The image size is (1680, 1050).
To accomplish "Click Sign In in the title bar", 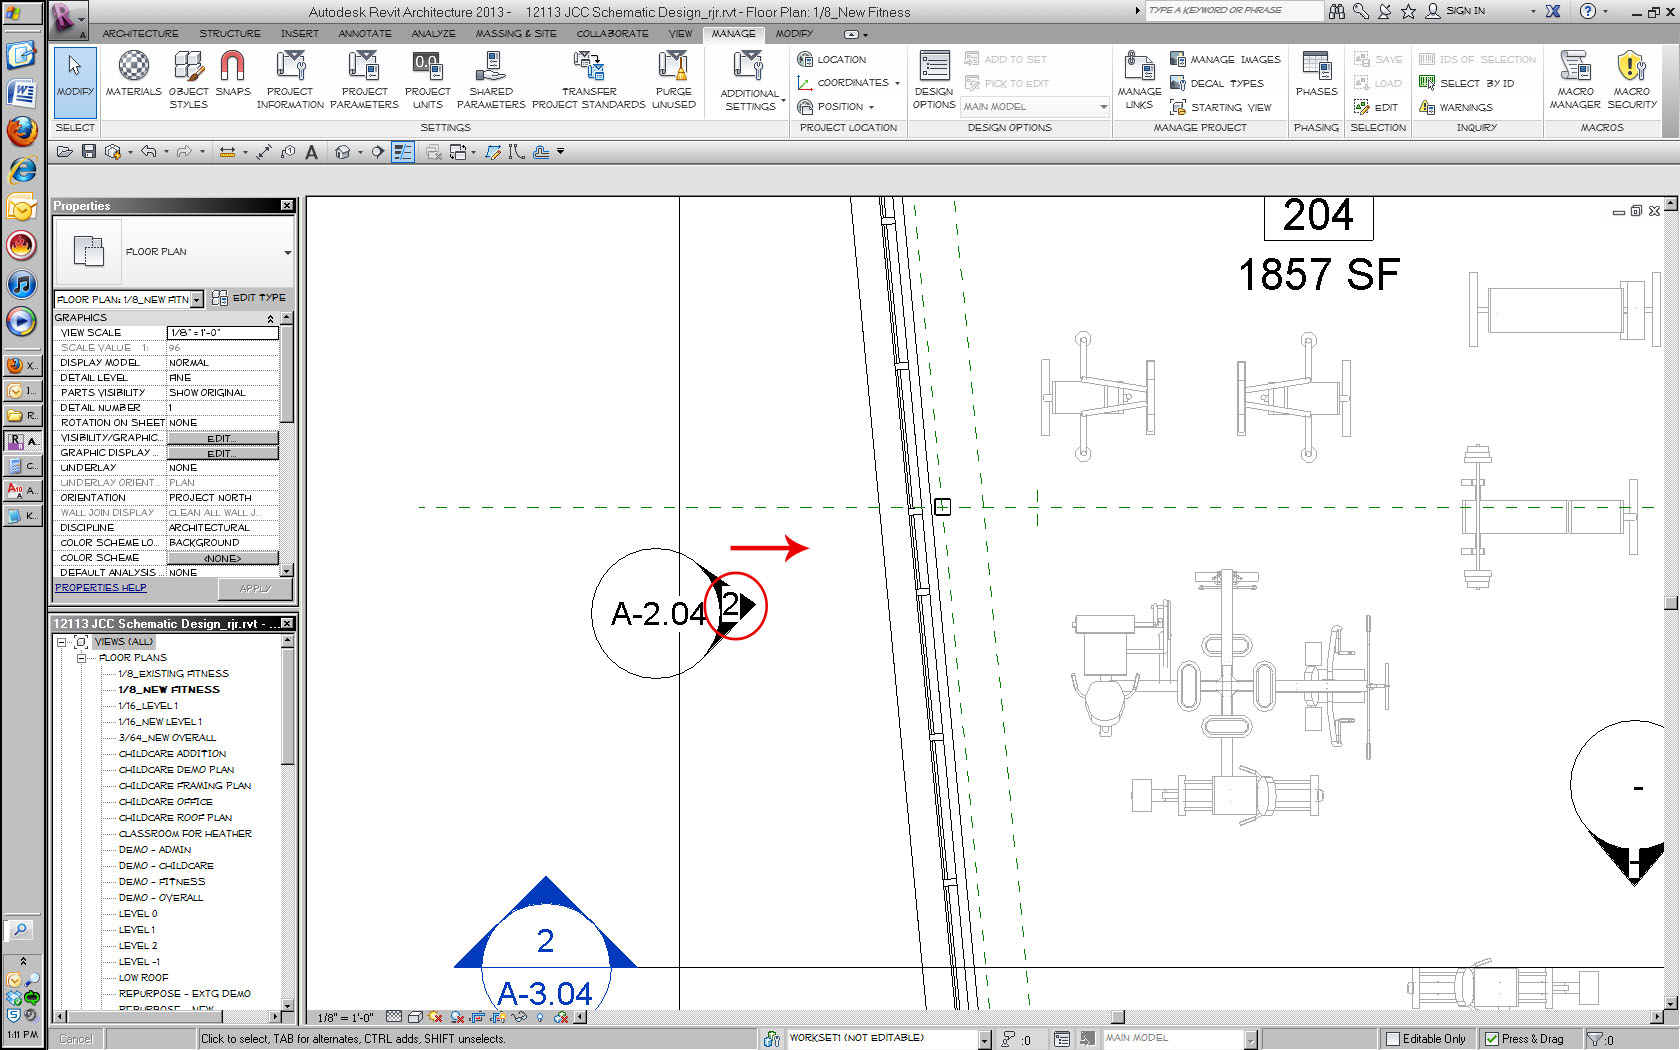I will pyautogui.click(x=1457, y=11).
